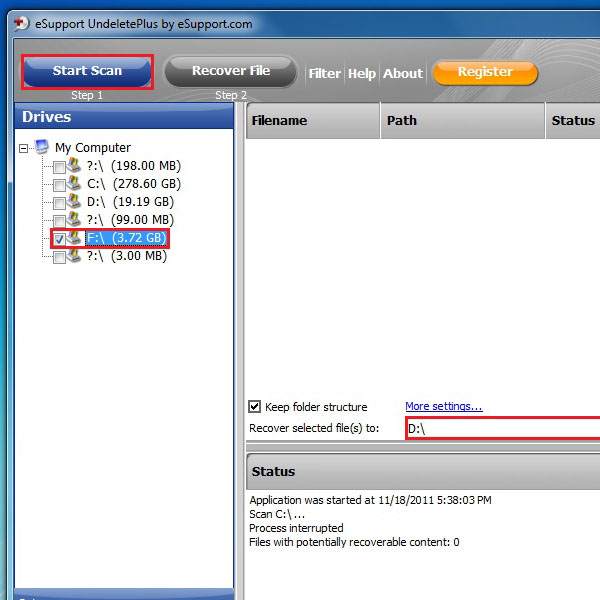This screenshot has height=600, width=600.
Task: Select the My Computer label in tree
Action: (x=93, y=147)
